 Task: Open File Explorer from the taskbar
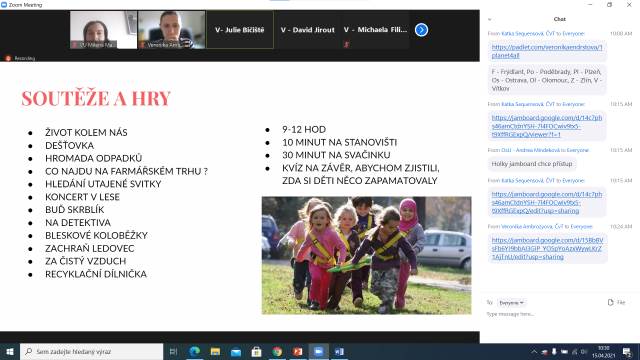click(215, 351)
